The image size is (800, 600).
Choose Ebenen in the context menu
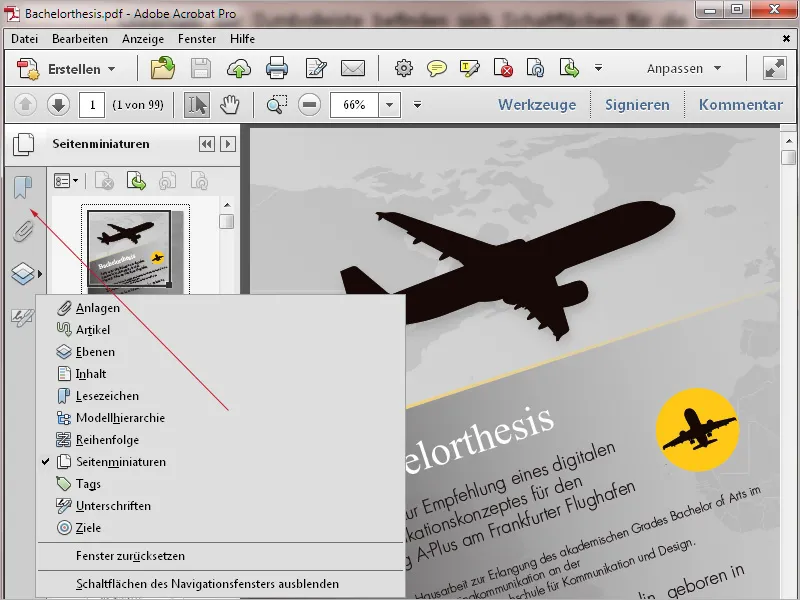tap(221, 352)
